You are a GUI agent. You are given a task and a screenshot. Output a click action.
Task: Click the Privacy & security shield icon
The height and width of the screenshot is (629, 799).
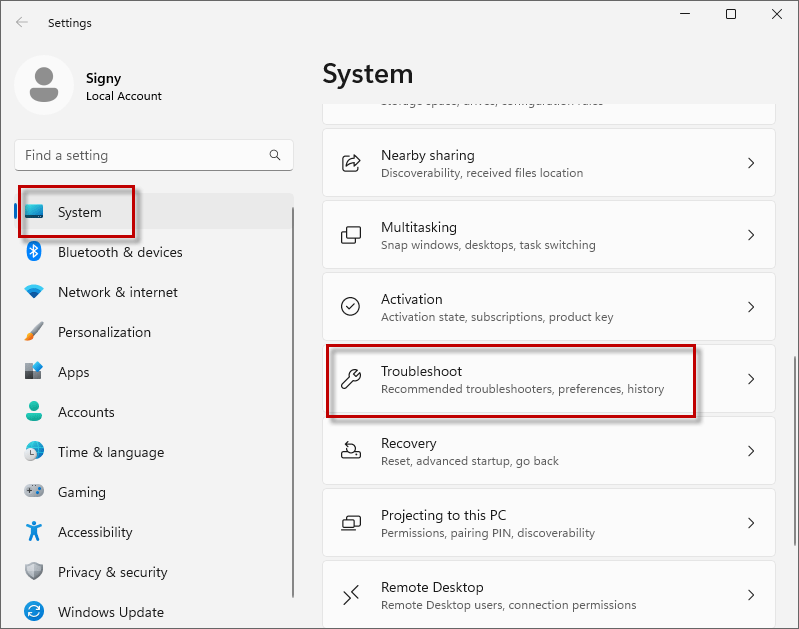pyautogui.click(x=34, y=571)
